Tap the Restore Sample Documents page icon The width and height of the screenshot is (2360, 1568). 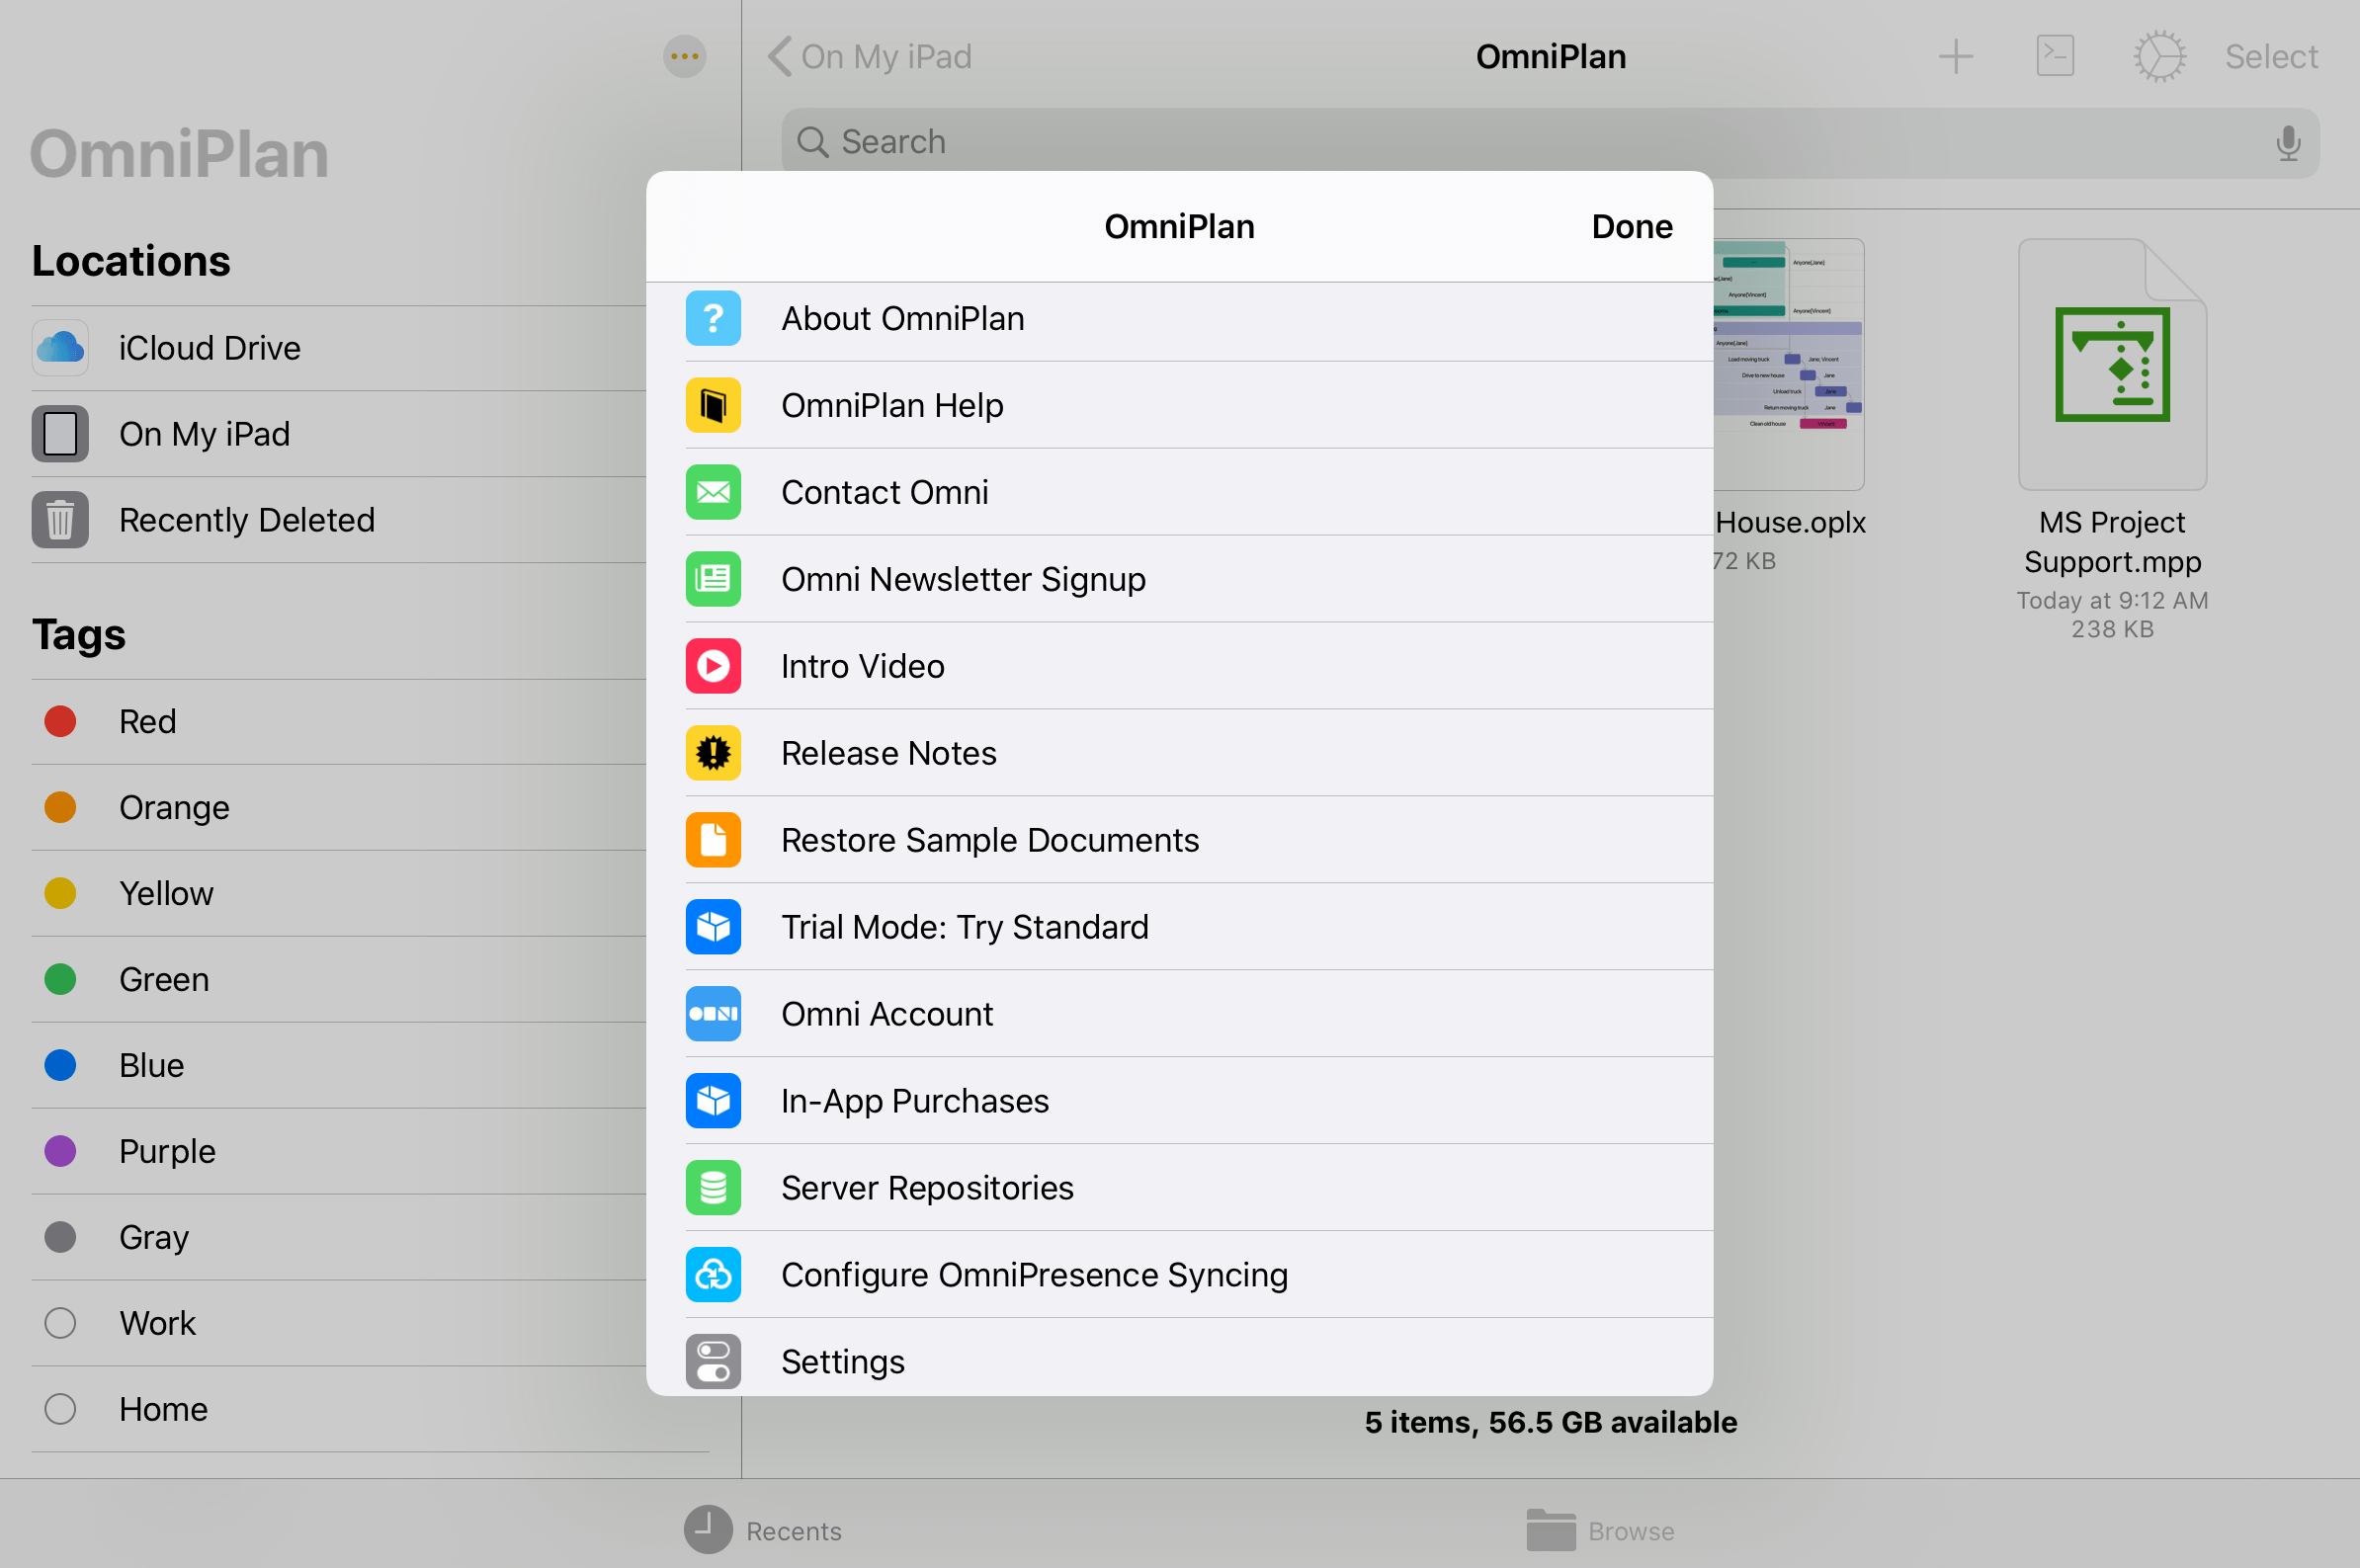[713, 840]
